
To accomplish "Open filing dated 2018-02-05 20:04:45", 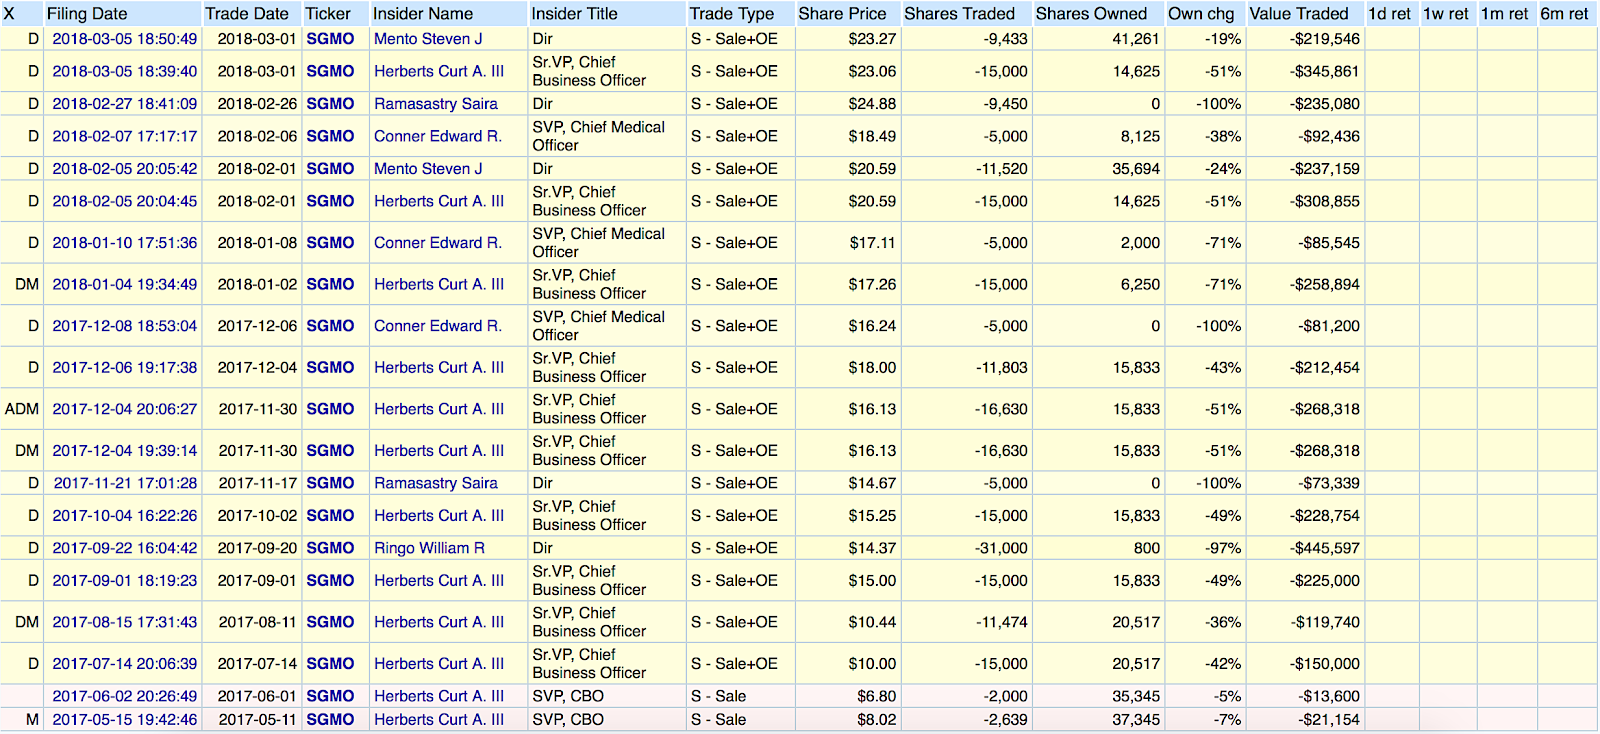I will pyautogui.click(x=125, y=201).
